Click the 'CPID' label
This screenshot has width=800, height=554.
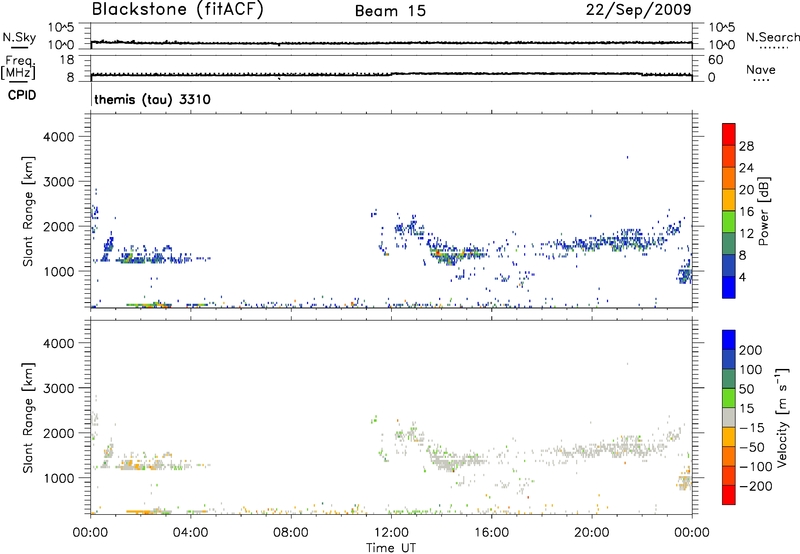pos(22,95)
